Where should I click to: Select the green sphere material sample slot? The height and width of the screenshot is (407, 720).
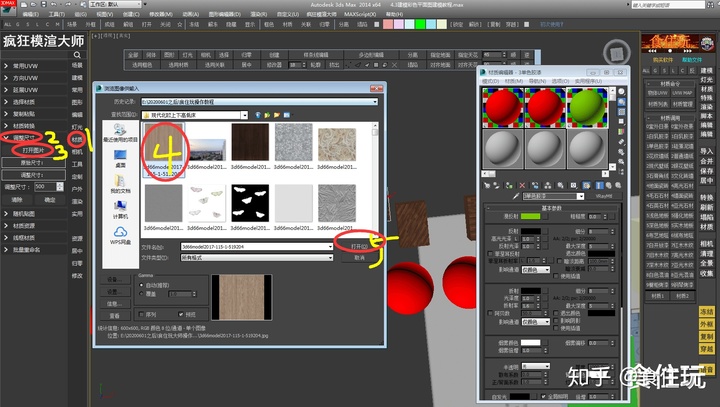pyautogui.click(x=587, y=107)
